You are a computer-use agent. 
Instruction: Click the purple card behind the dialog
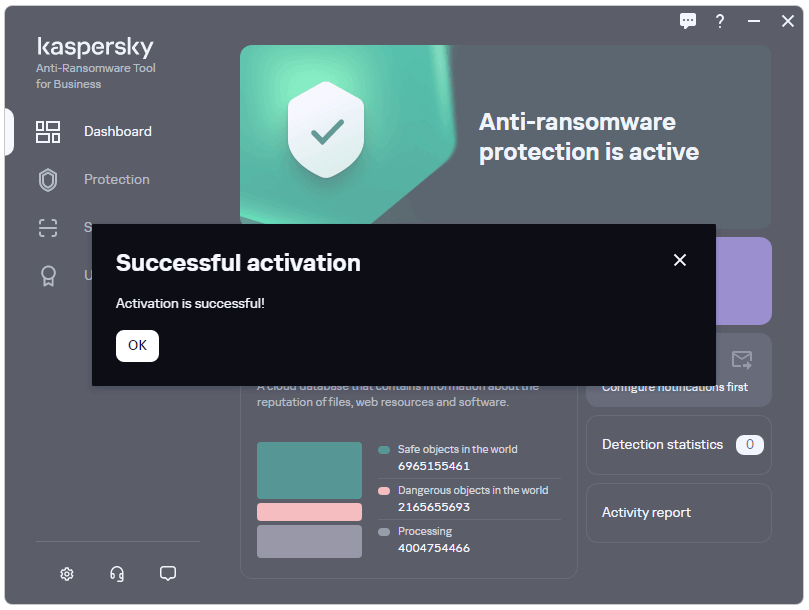744,281
